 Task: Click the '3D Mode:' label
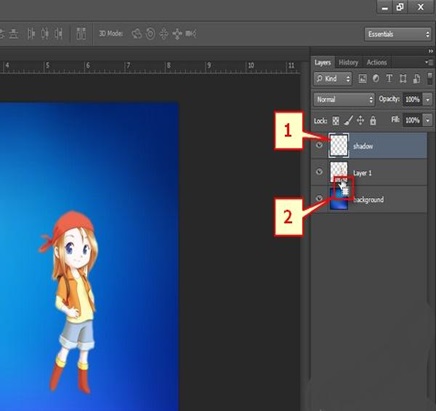tap(111, 34)
